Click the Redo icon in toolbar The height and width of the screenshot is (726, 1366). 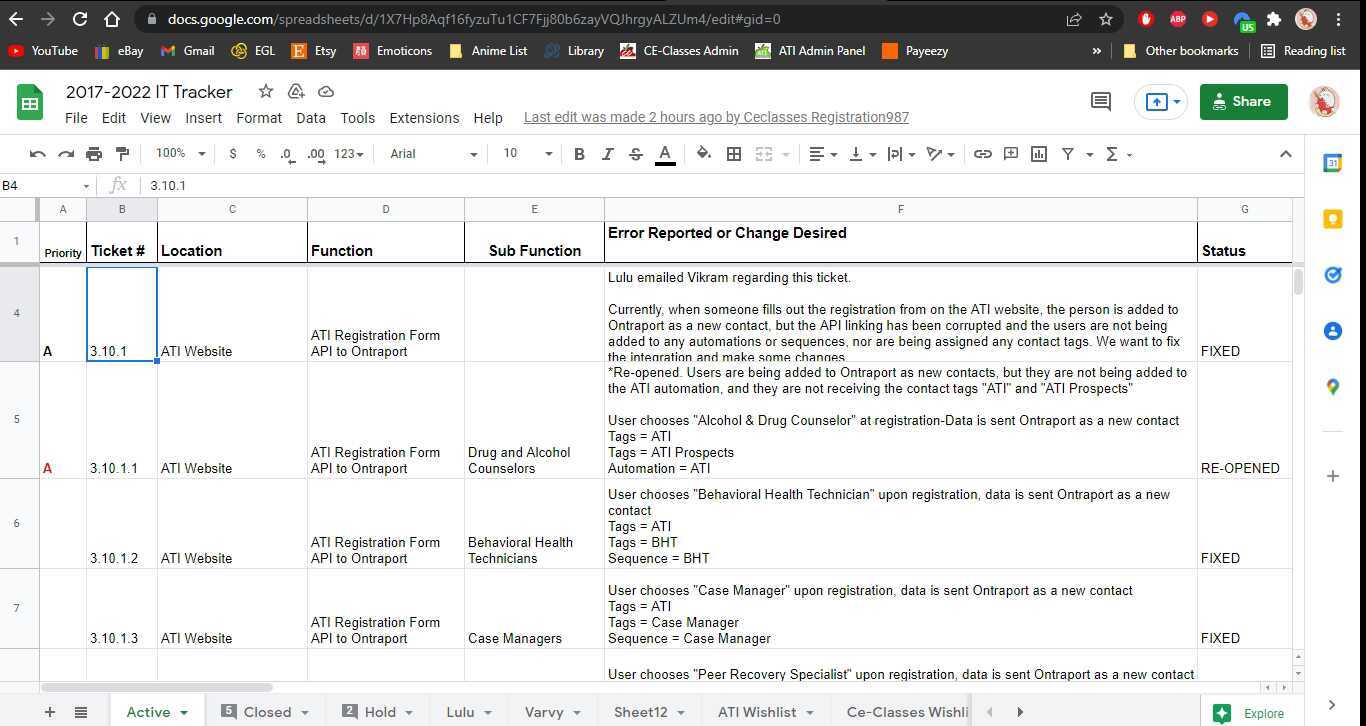click(66, 154)
